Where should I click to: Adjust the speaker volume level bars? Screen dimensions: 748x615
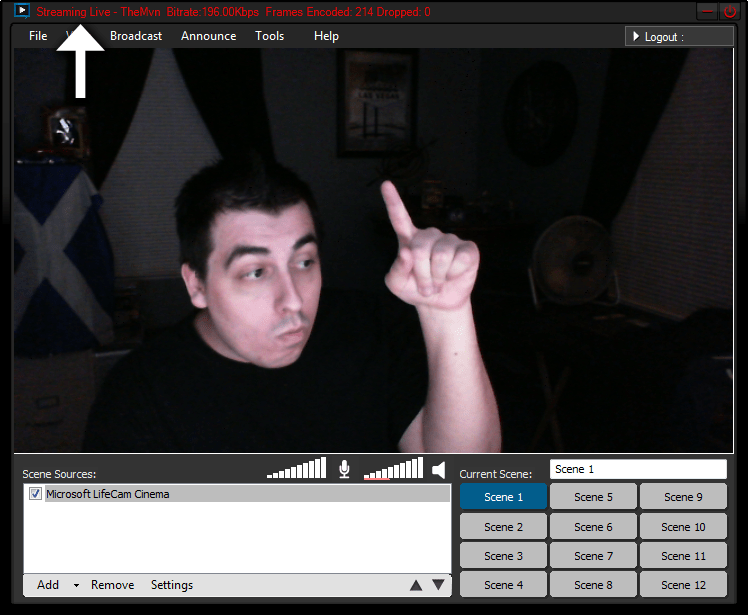pyautogui.click(x=394, y=468)
